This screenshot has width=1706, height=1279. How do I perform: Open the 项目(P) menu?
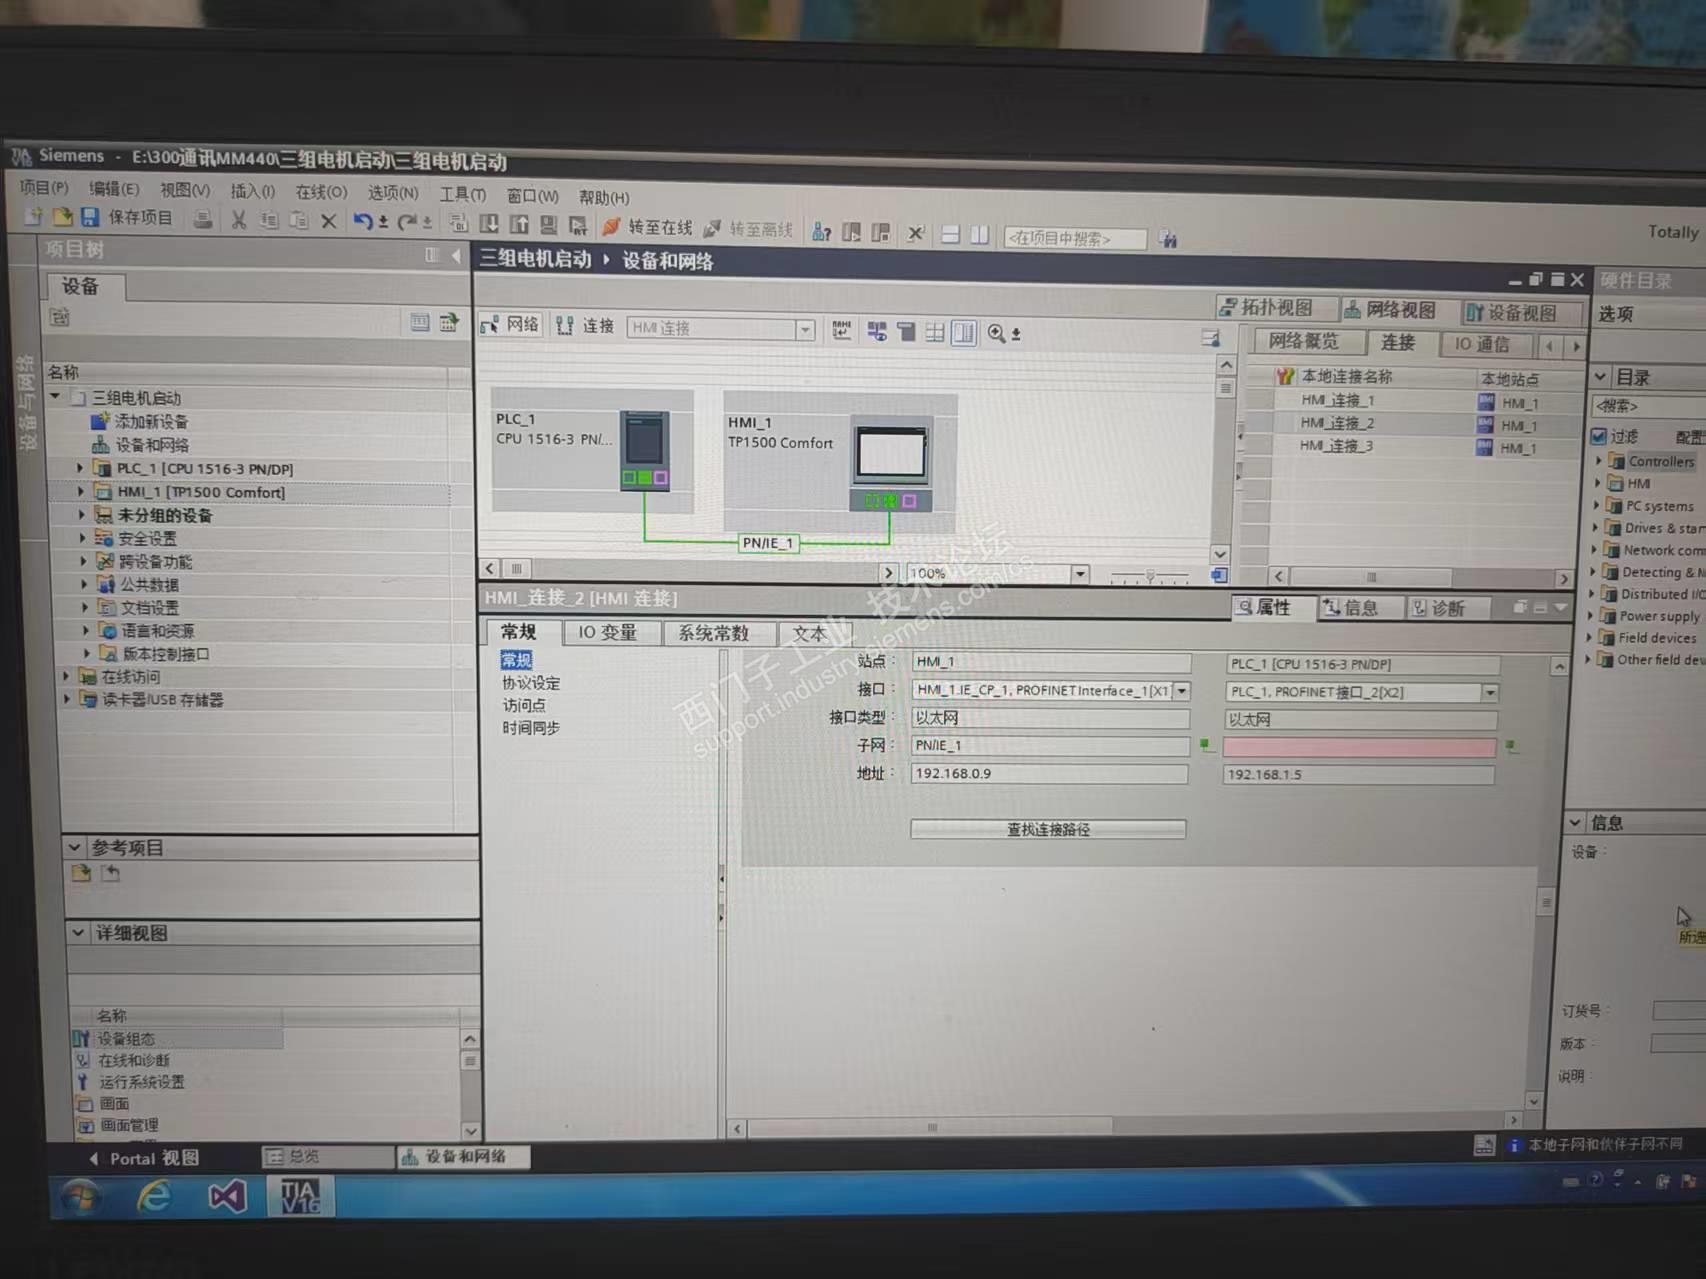click(x=45, y=187)
